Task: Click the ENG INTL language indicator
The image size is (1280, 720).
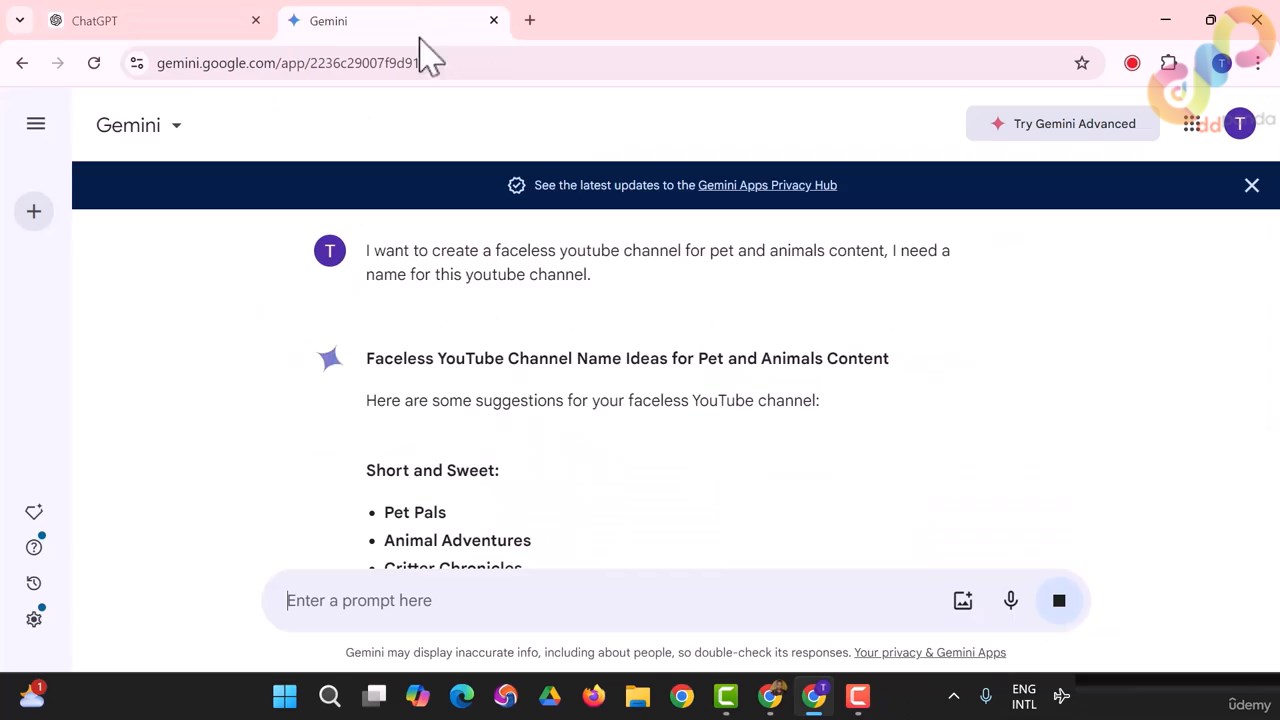Action: tap(1024, 696)
